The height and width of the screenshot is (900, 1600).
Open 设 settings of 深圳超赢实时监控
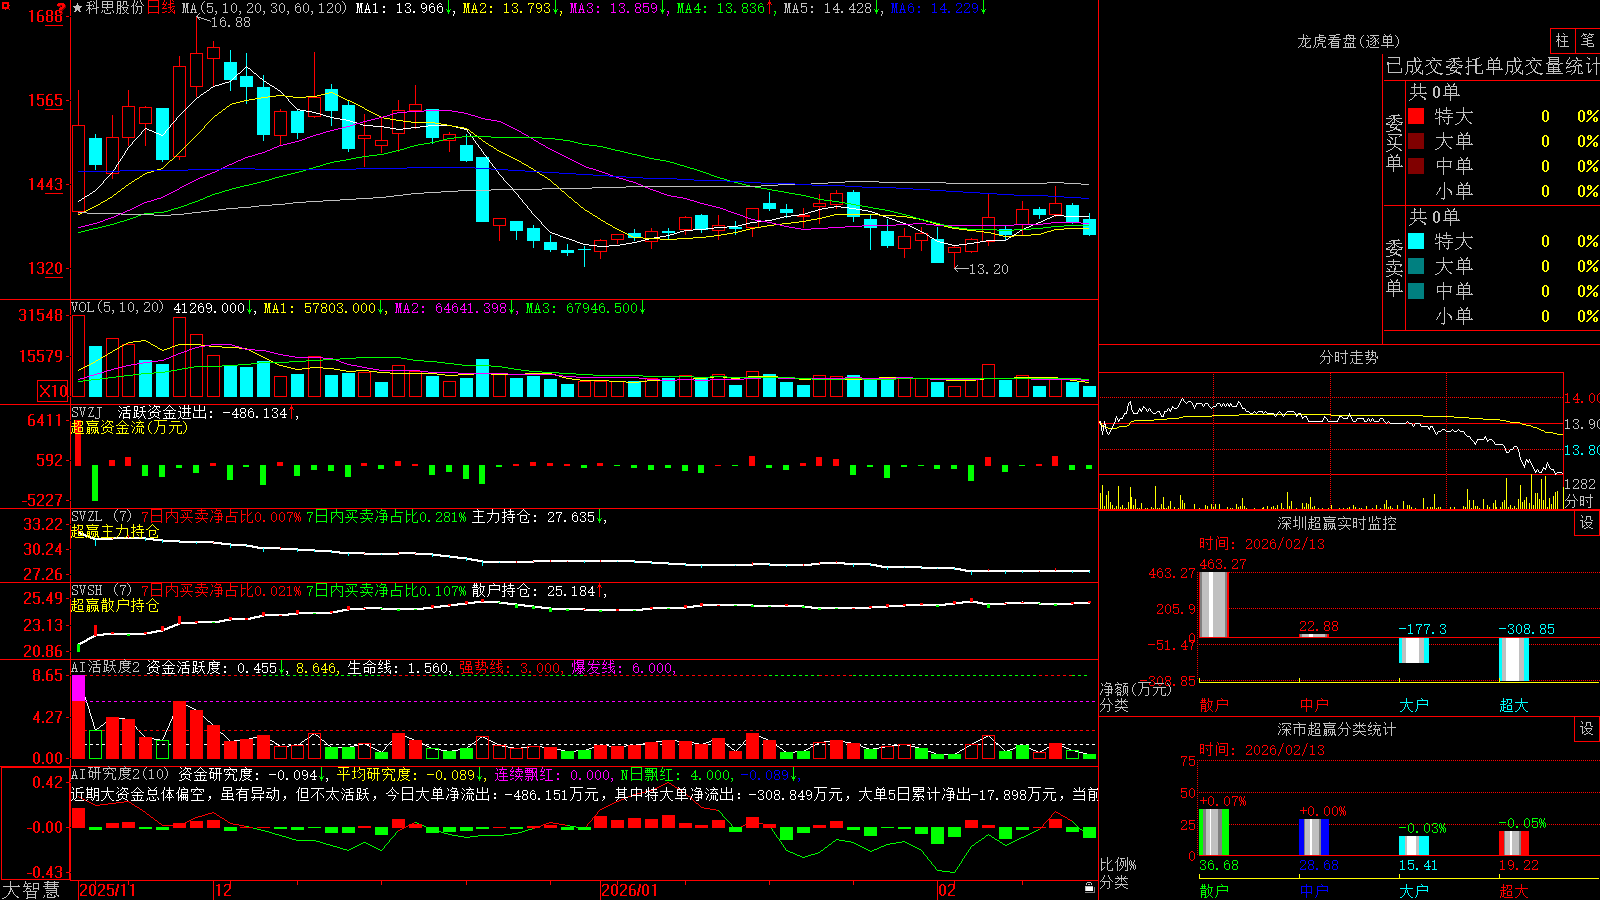tap(1587, 523)
